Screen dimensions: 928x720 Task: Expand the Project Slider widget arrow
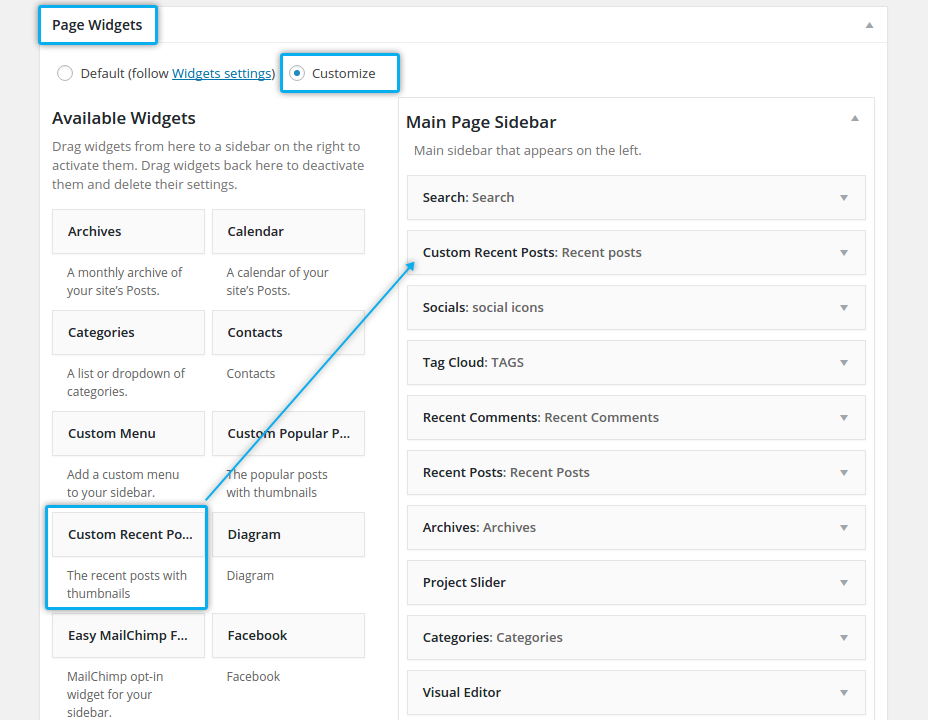[844, 583]
